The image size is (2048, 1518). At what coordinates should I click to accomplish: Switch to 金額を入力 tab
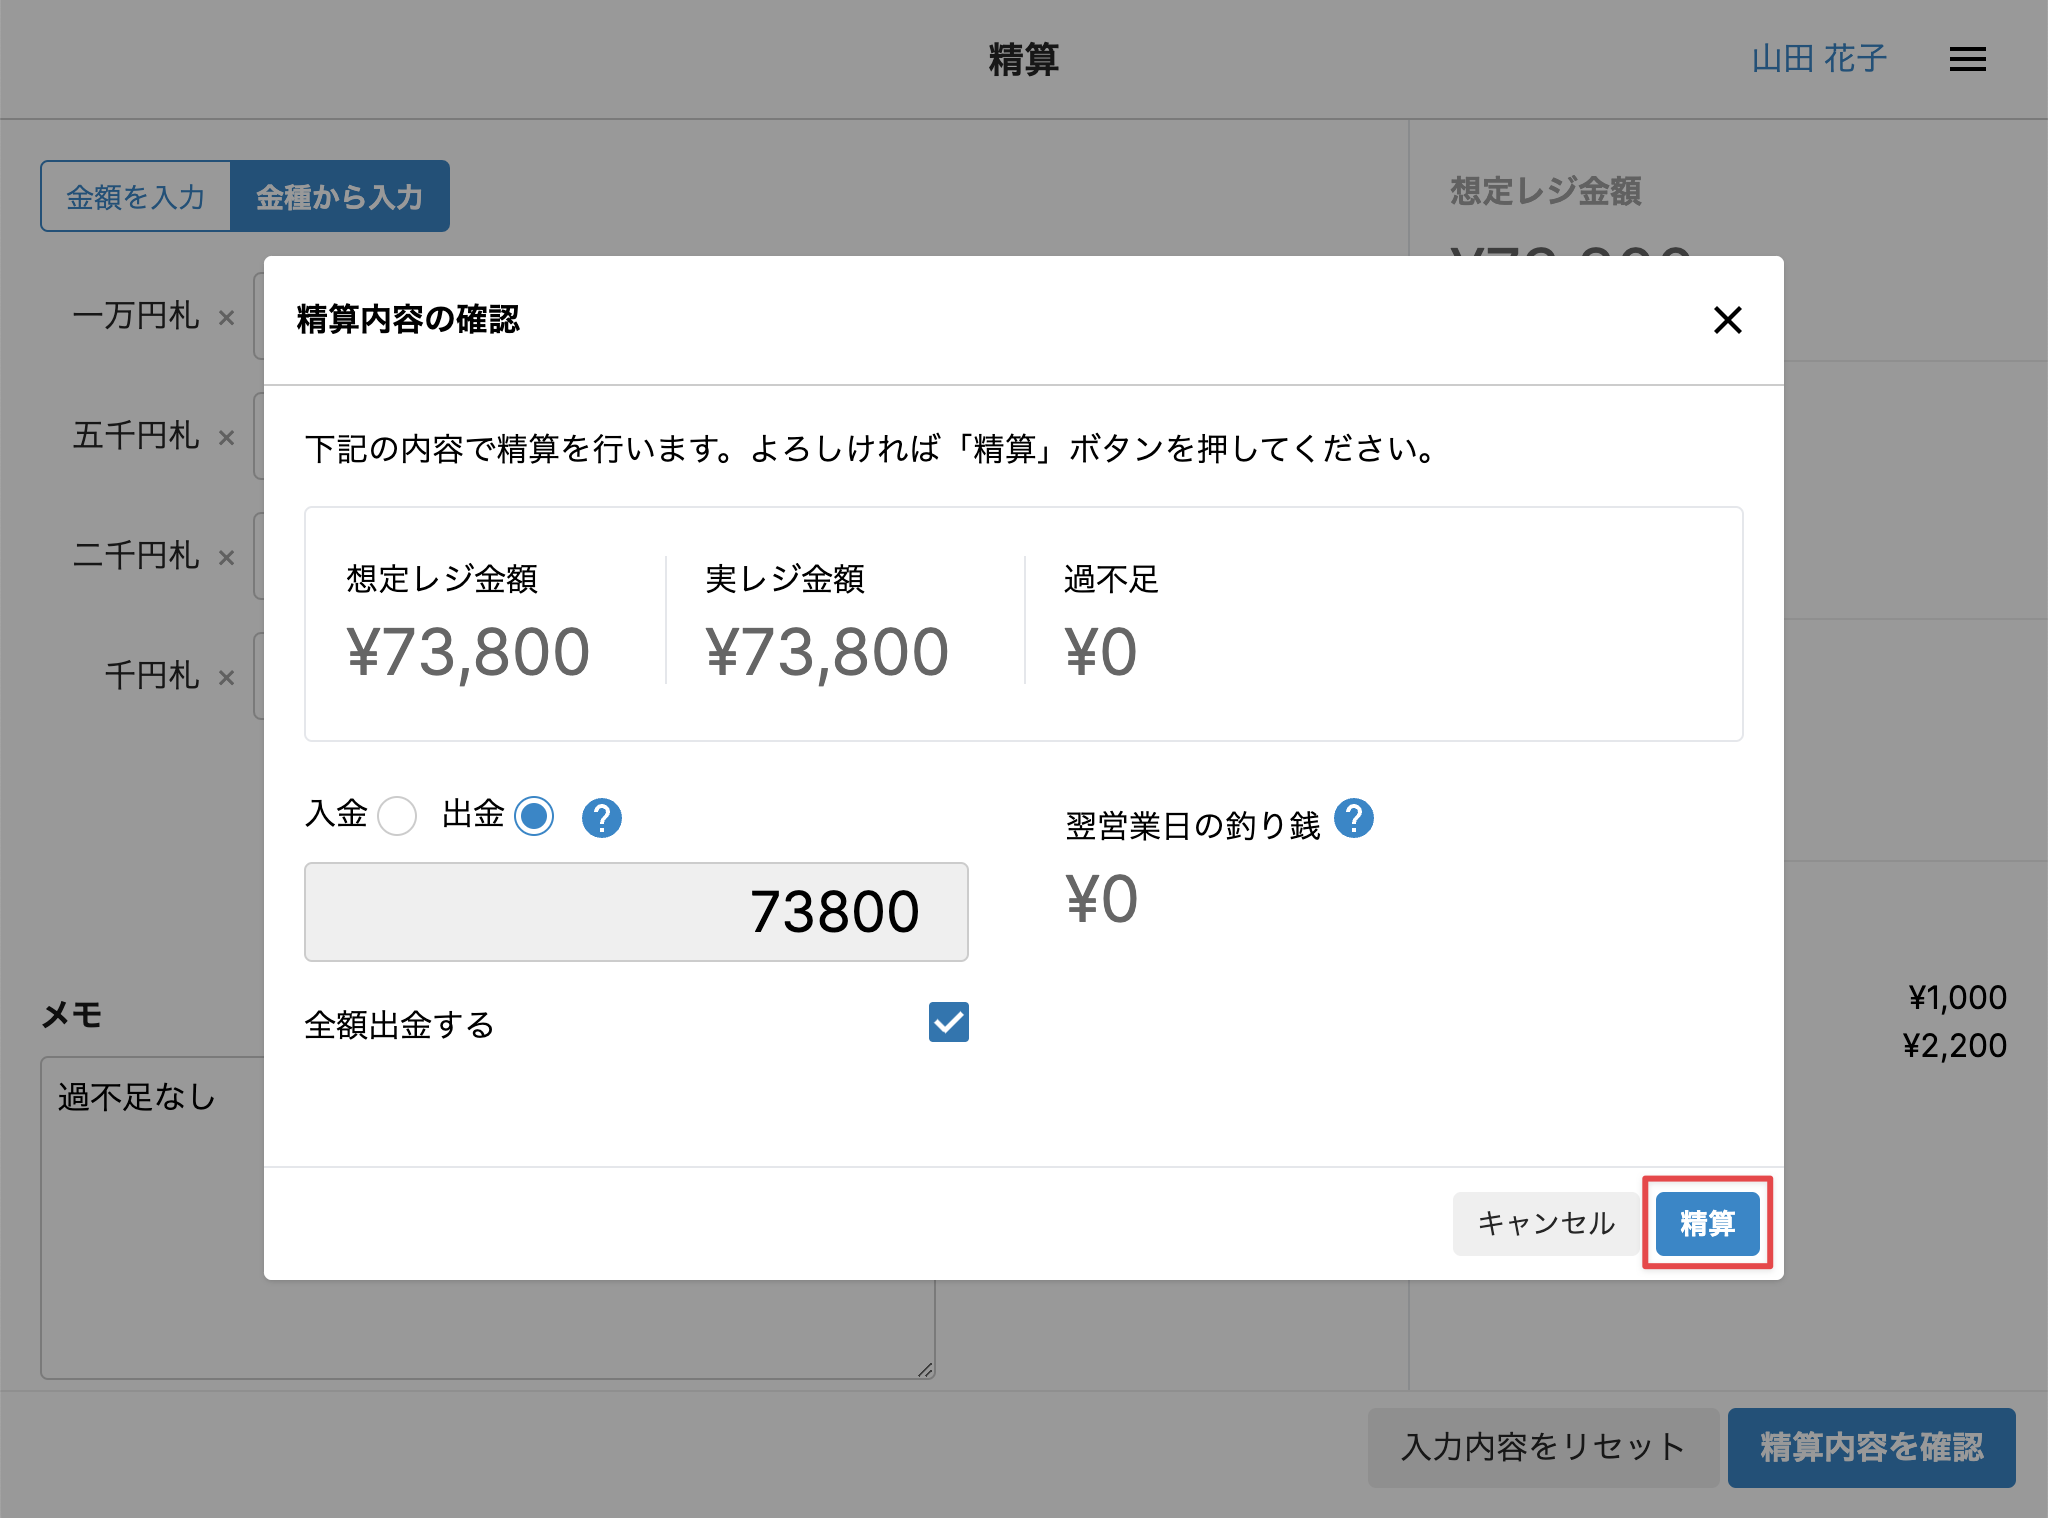pyautogui.click(x=136, y=197)
